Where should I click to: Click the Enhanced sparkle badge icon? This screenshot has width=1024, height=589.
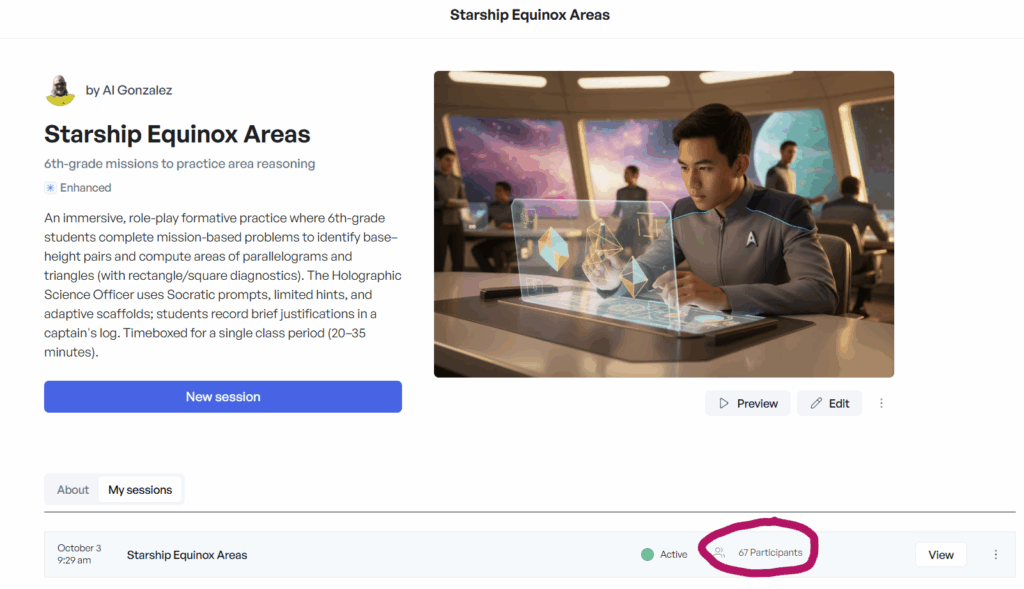(x=50, y=188)
